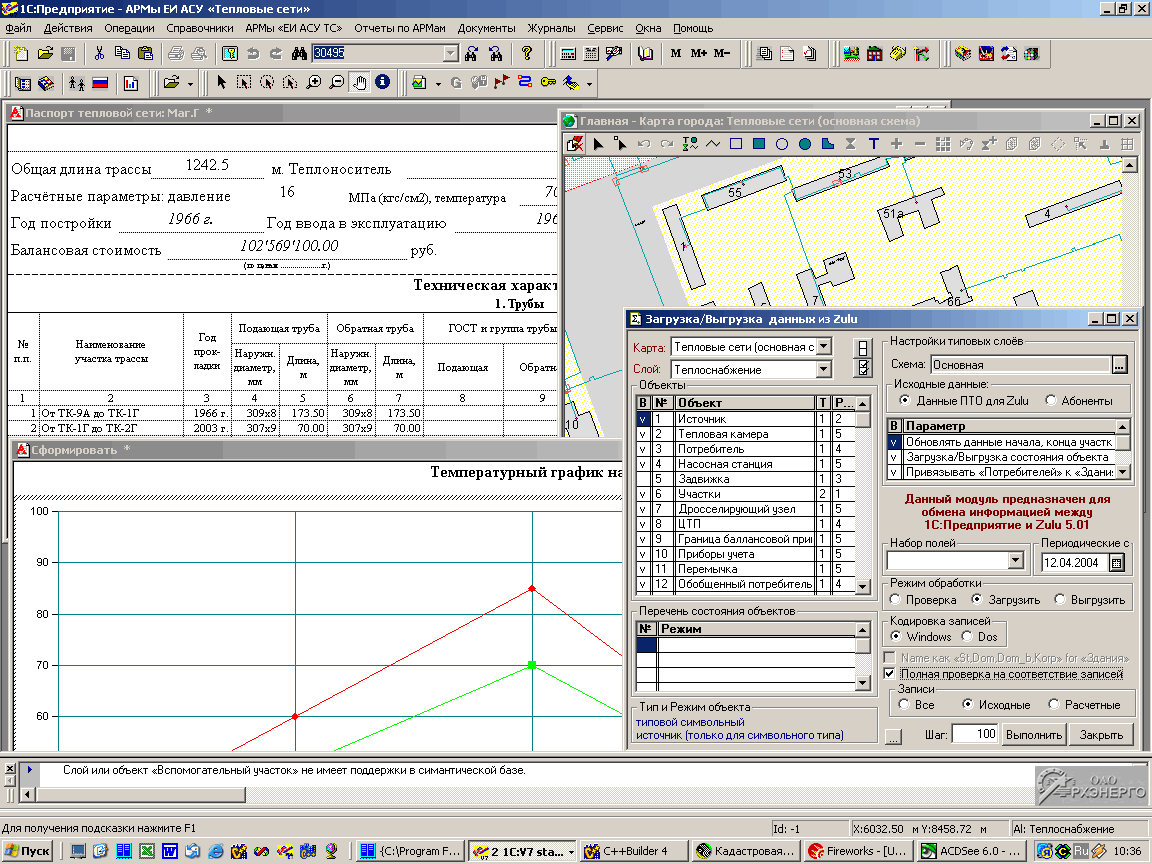1152x864 pixels.
Task: Choose the Абоненты source data option
Action: (x=1050, y=401)
